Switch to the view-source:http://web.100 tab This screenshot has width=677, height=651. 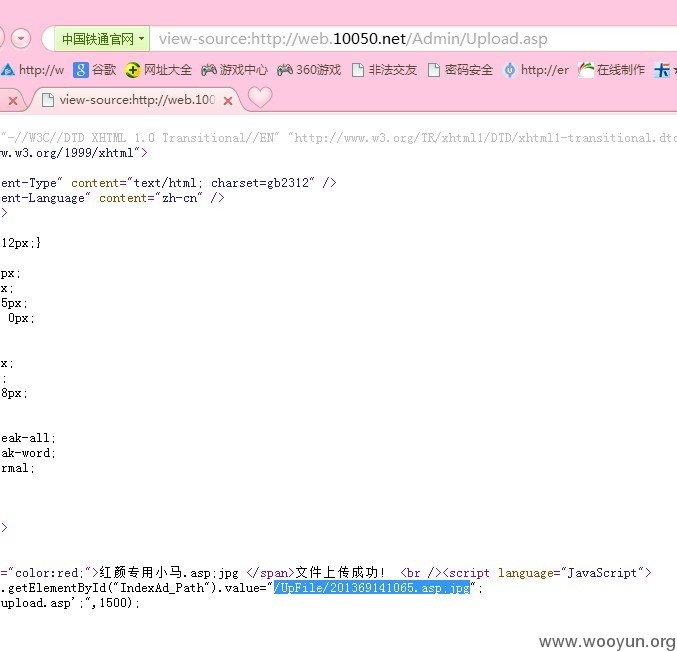[136, 100]
